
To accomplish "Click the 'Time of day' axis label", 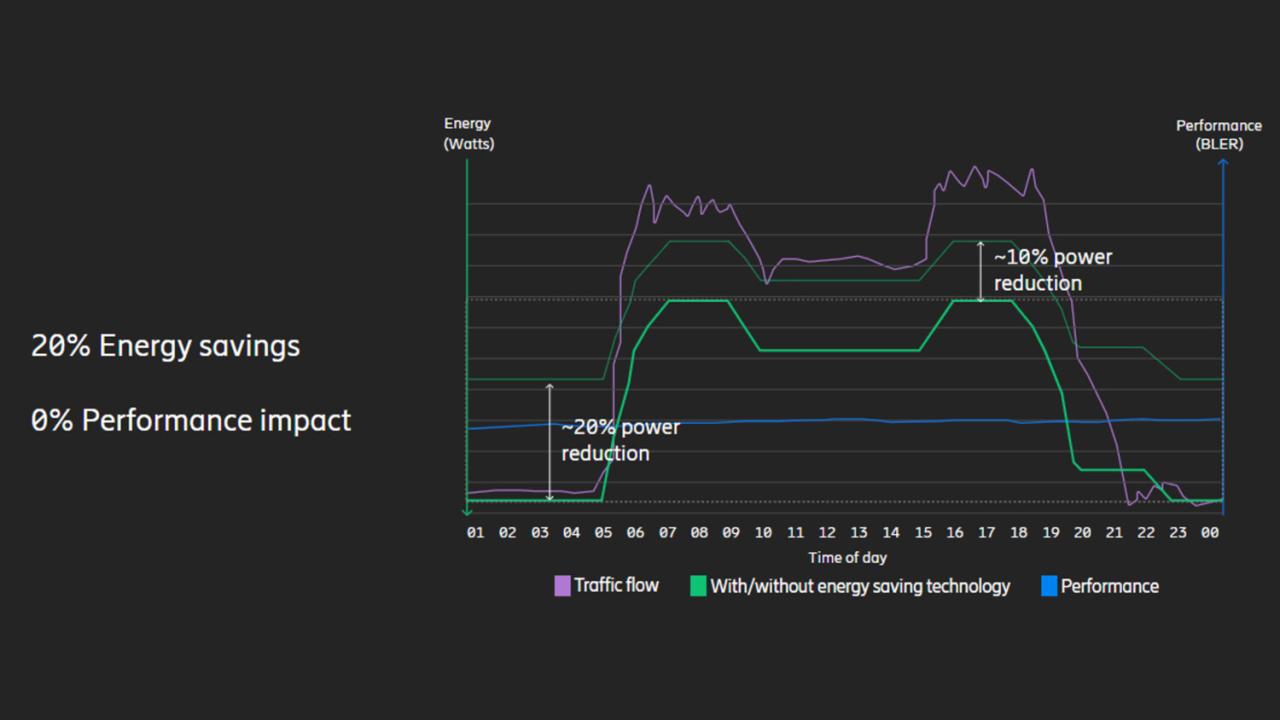I will [848, 558].
